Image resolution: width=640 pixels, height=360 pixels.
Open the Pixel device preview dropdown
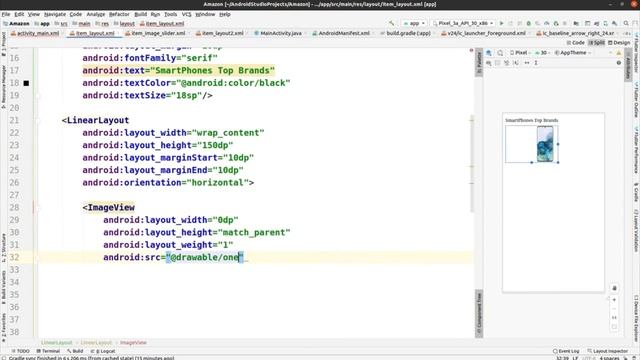520,53
